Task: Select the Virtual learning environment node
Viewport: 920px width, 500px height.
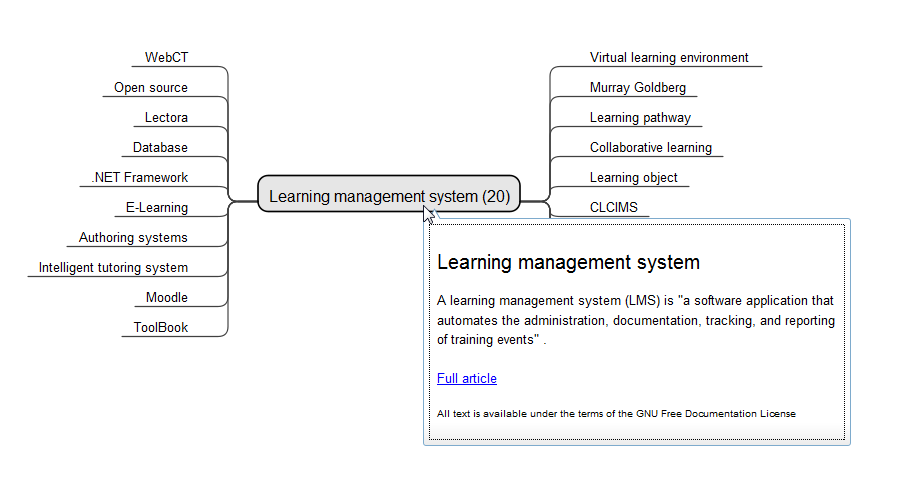Action: tap(669, 58)
